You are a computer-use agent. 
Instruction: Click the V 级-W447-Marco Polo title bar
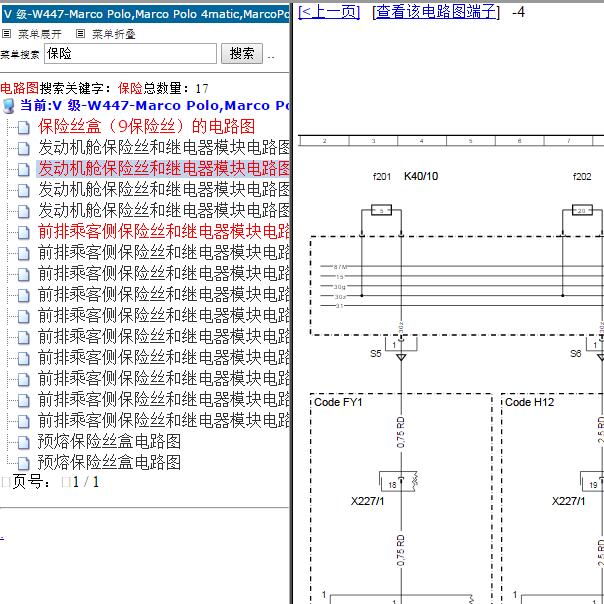click(x=146, y=14)
